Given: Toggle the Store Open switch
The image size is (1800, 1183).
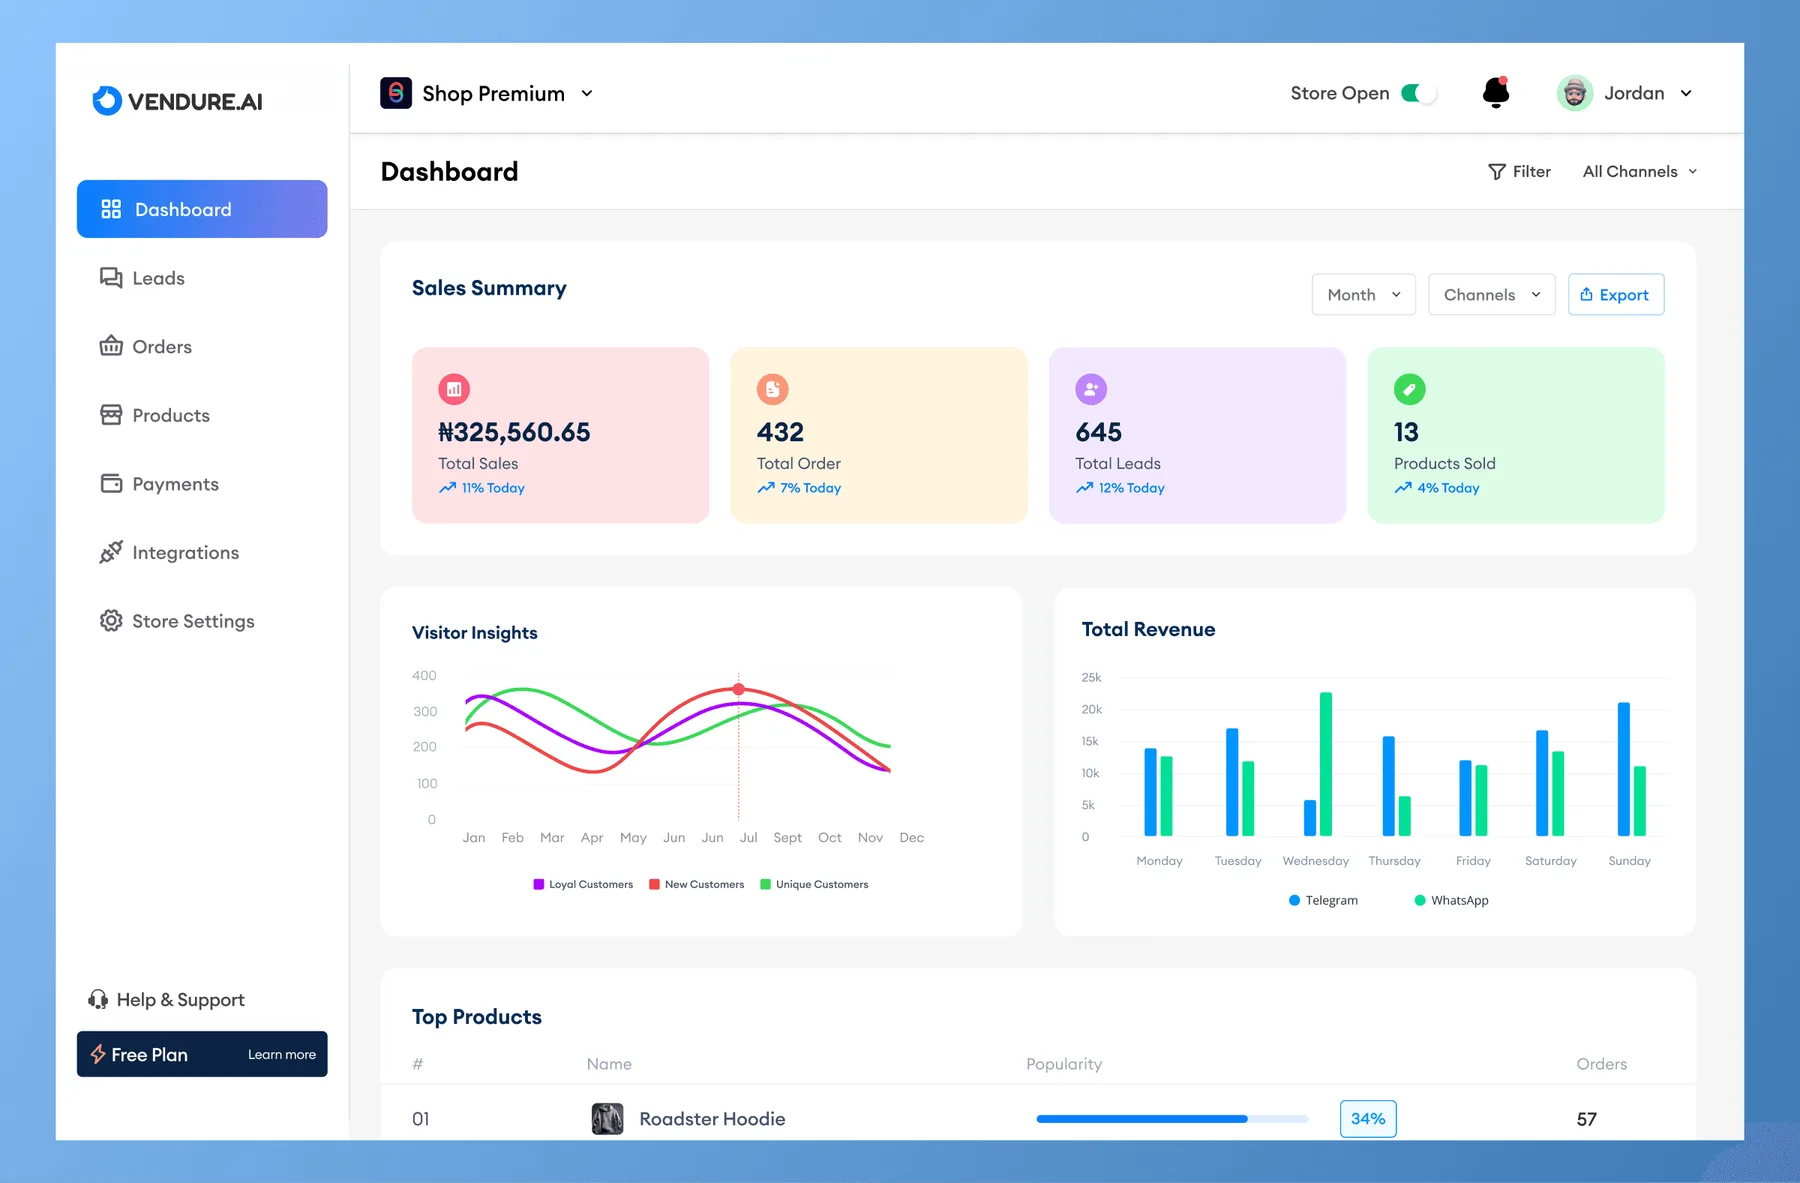Looking at the screenshot, I should [1418, 93].
